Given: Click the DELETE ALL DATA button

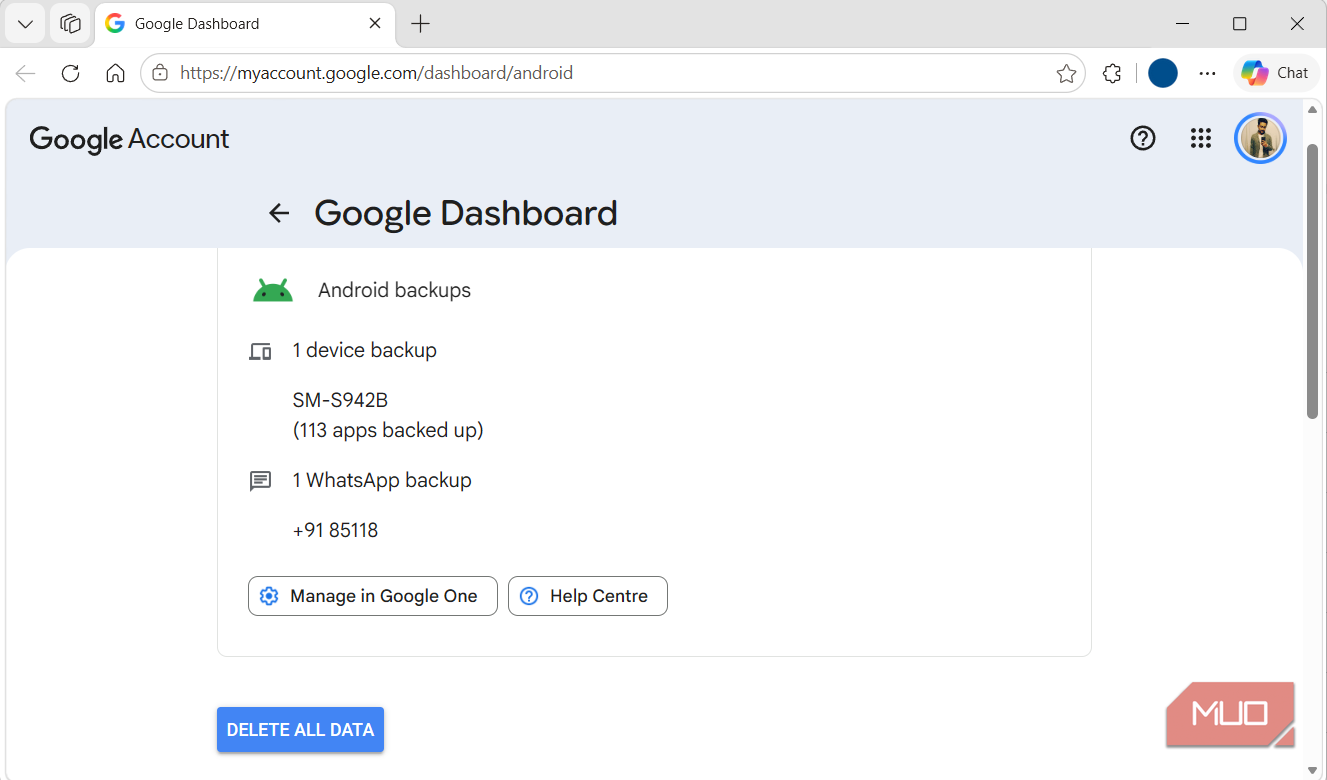Looking at the screenshot, I should click(x=300, y=730).
